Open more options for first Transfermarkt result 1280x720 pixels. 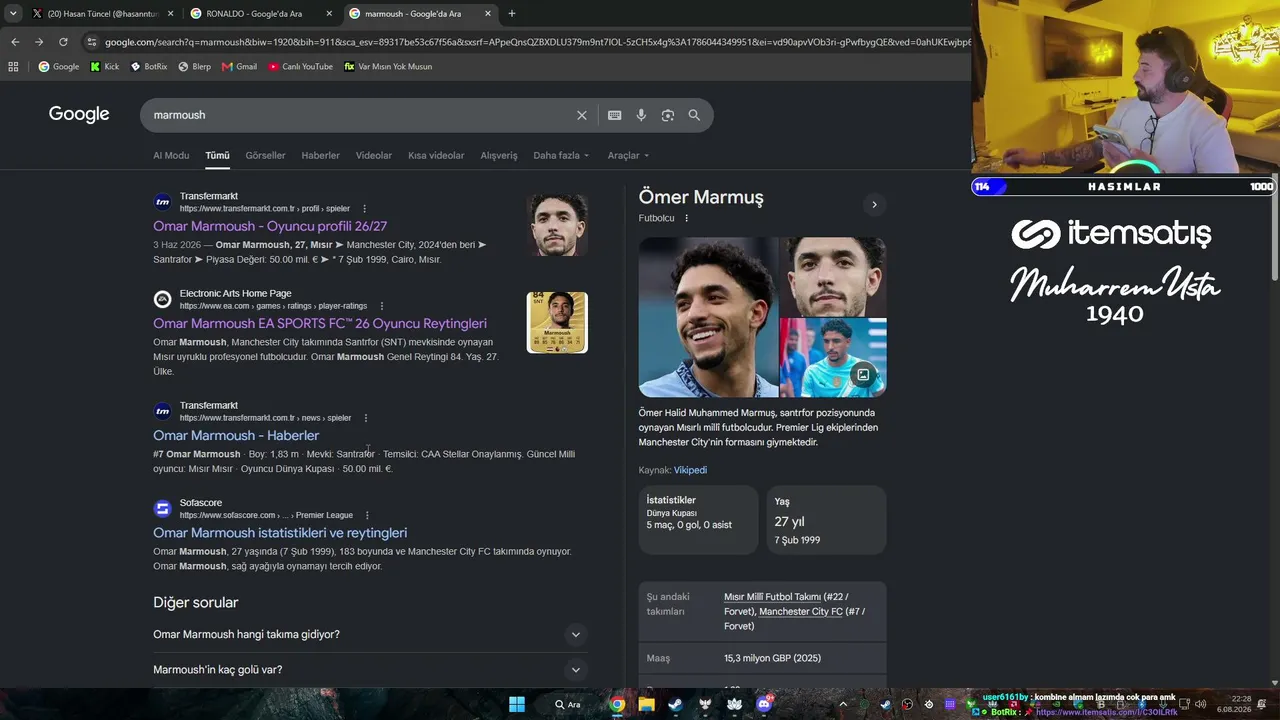[364, 209]
